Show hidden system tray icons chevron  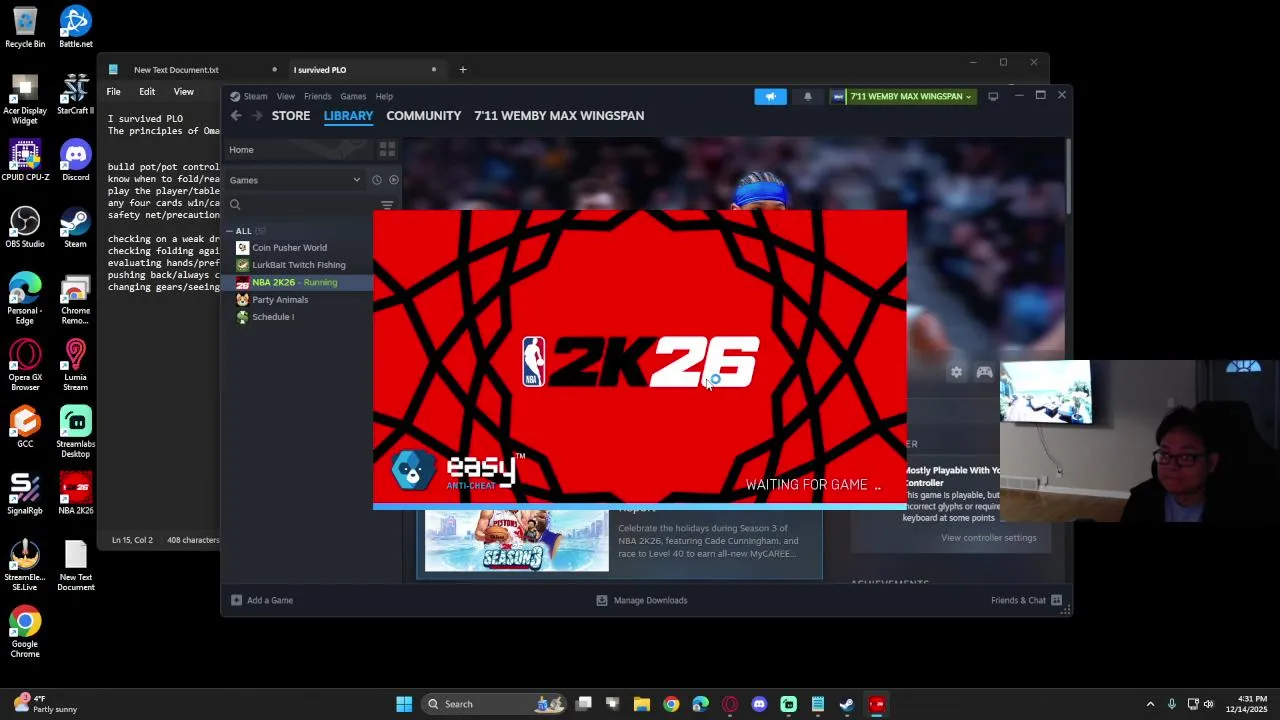pyautogui.click(x=1150, y=704)
